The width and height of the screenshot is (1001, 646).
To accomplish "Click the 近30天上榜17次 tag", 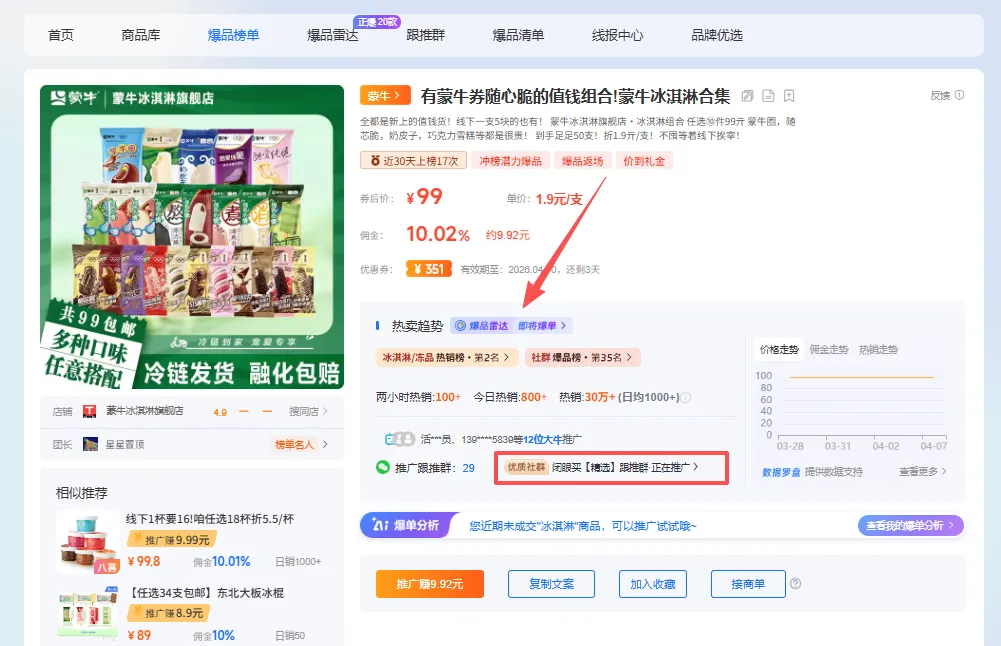I will coord(414,161).
